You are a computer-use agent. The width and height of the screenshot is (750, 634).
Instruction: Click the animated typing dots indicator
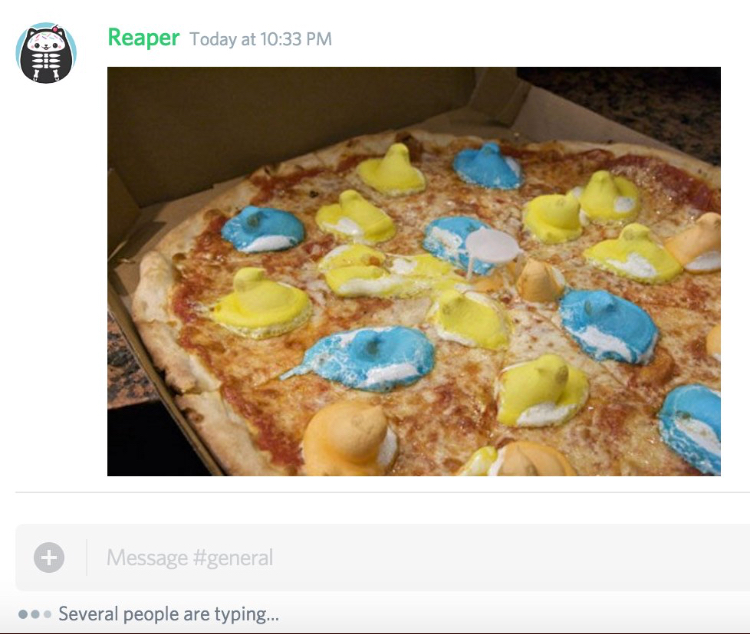click(34, 614)
